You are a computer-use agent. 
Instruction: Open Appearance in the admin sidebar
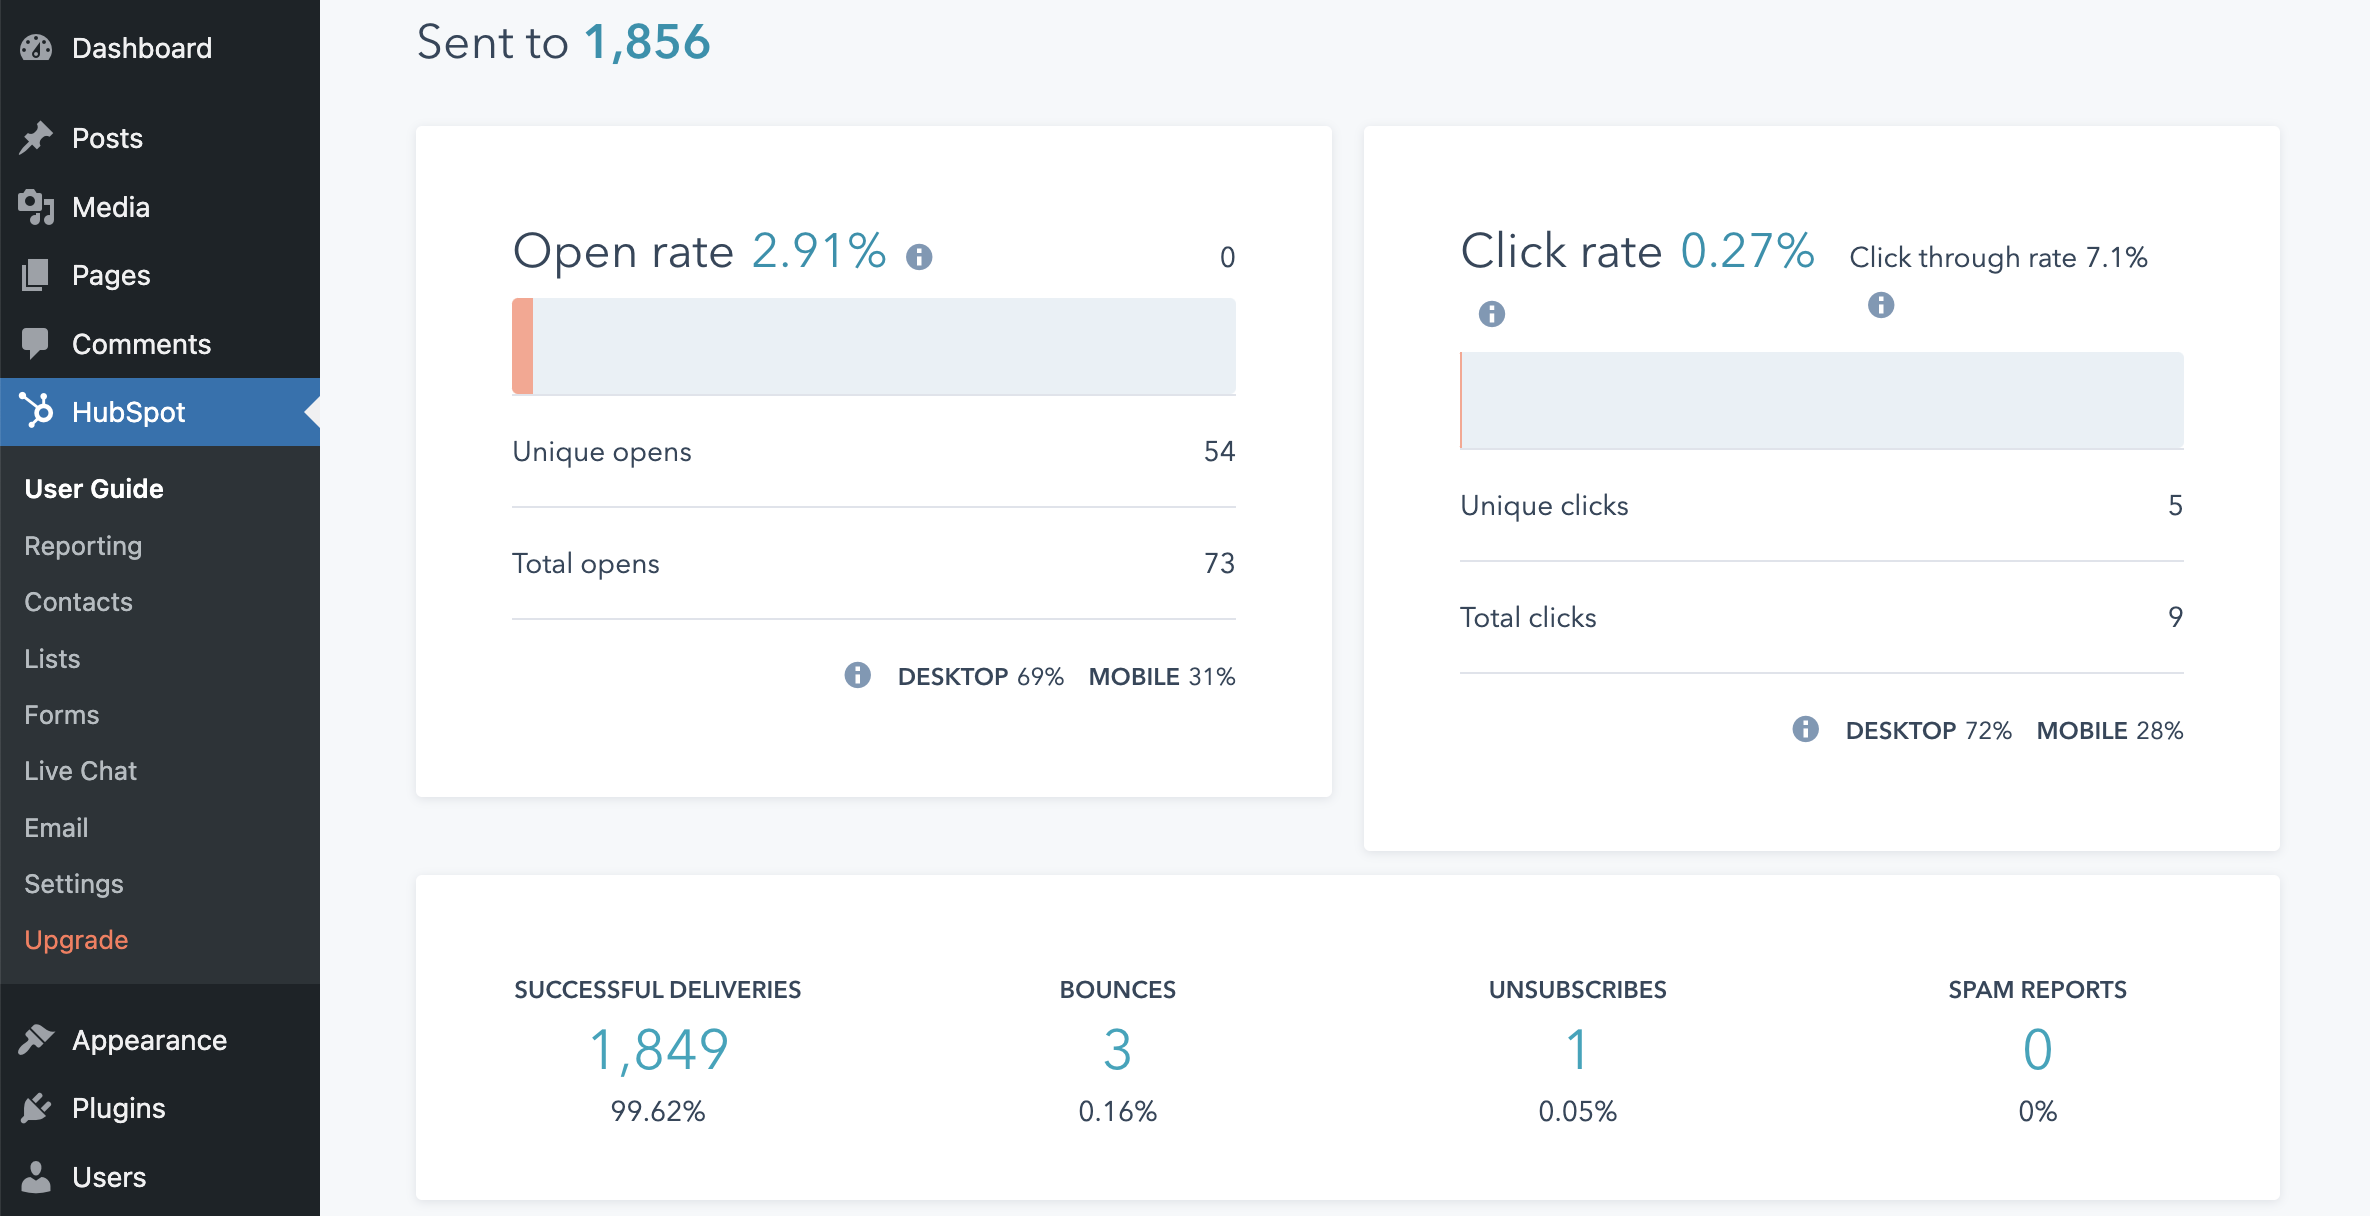pyautogui.click(x=149, y=1040)
